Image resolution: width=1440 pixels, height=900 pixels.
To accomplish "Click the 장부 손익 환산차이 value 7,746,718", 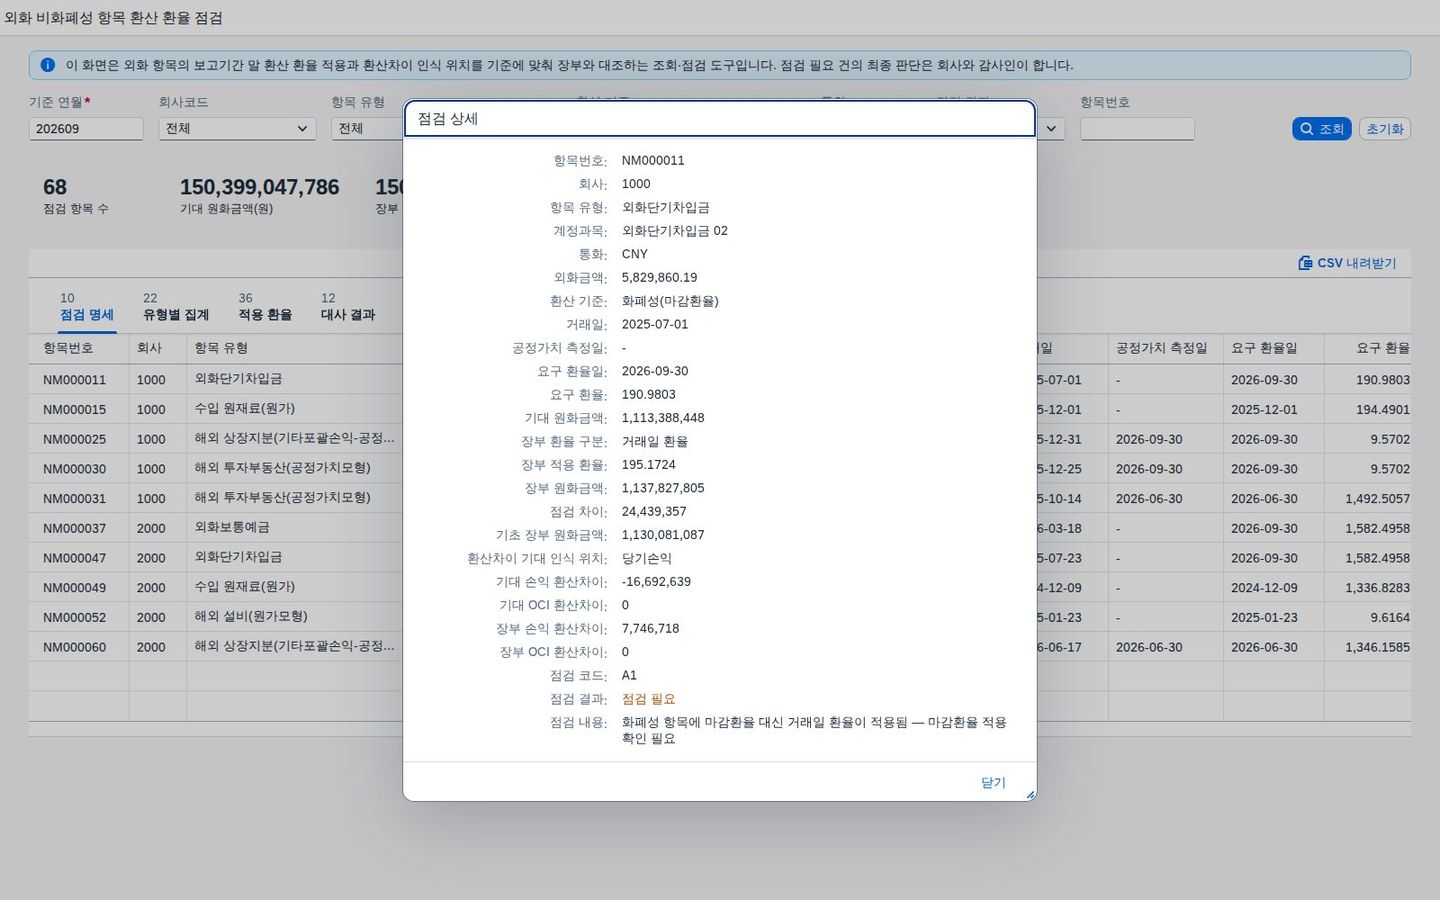I will pos(650,629).
